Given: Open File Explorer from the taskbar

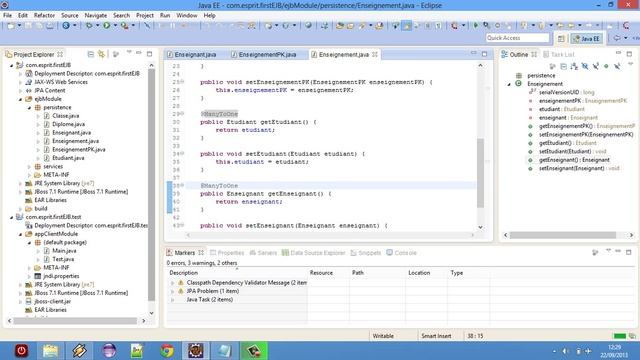Looking at the screenshot, I should [50, 351].
